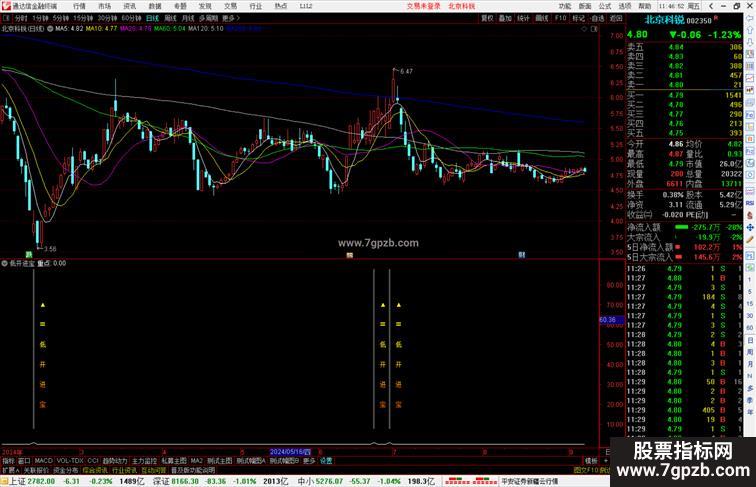
Task: Select 周 period in right sidebar
Action: click(x=750, y=352)
